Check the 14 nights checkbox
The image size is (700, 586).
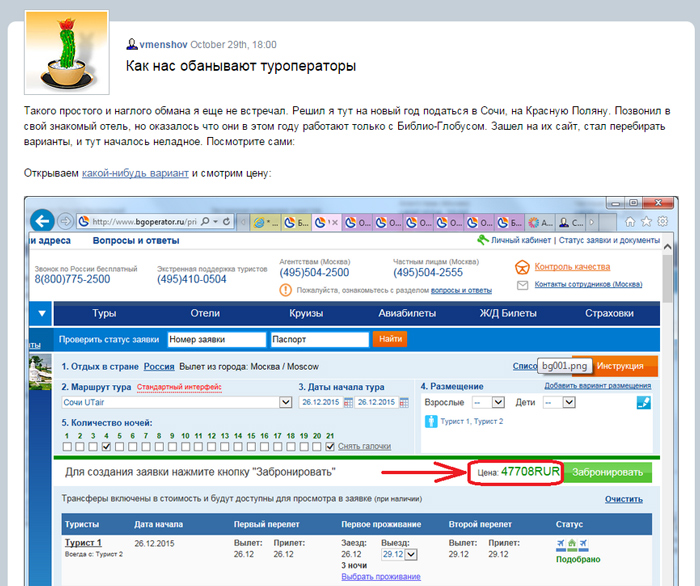click(x=238, y=446)
